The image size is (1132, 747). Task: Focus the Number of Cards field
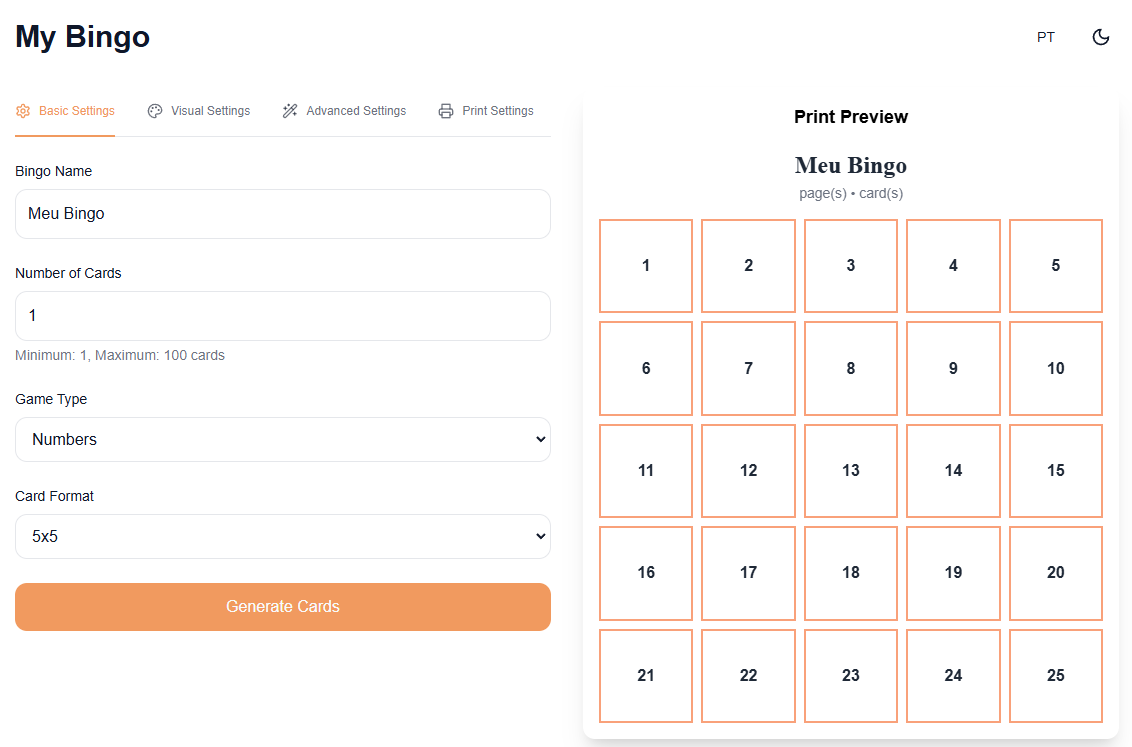[283, 316]
